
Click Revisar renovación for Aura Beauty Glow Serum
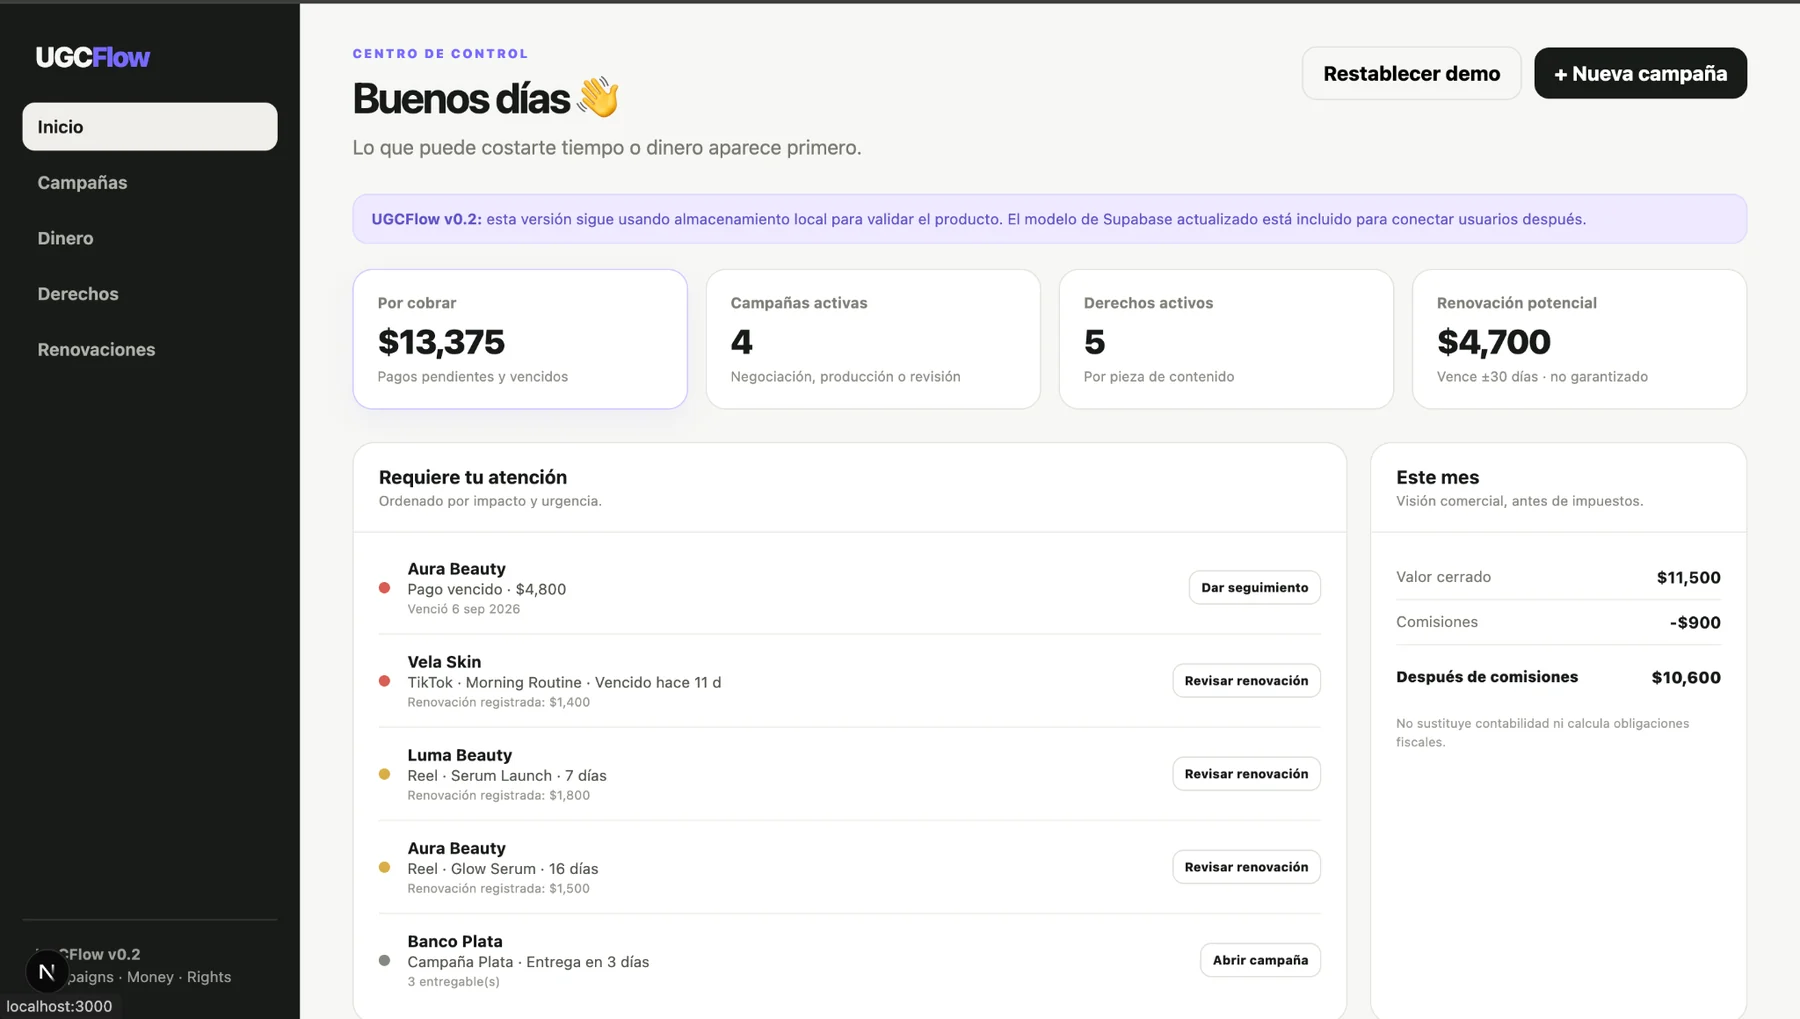click(1246, 866)
